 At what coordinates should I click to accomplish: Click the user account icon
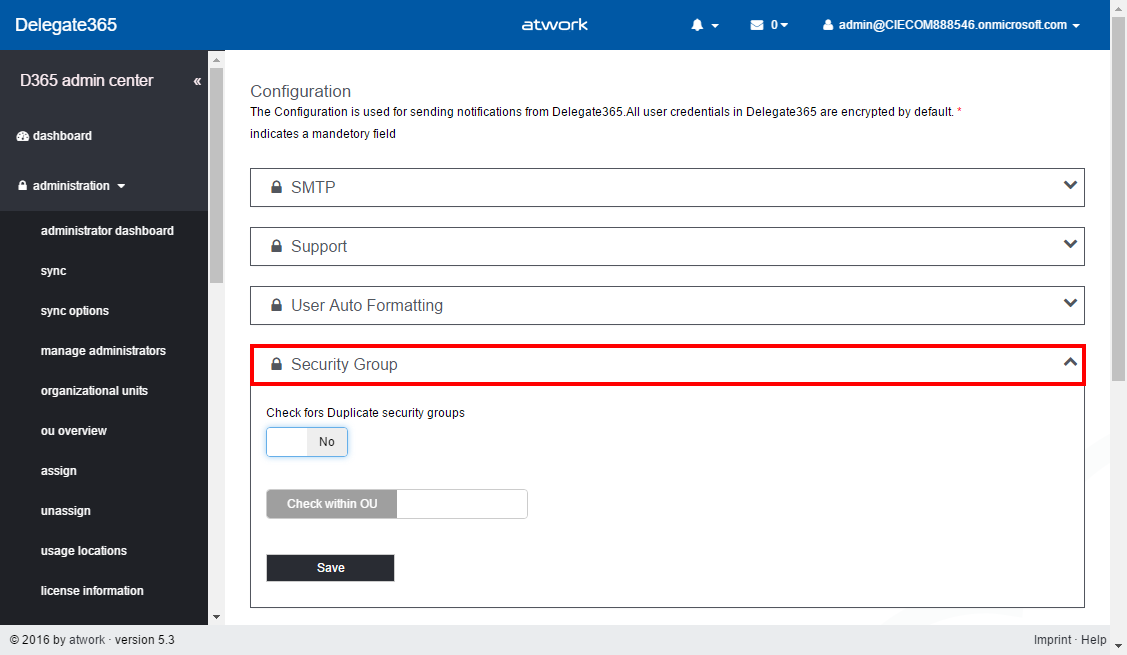pyautogui.click(x=828, y=25)
